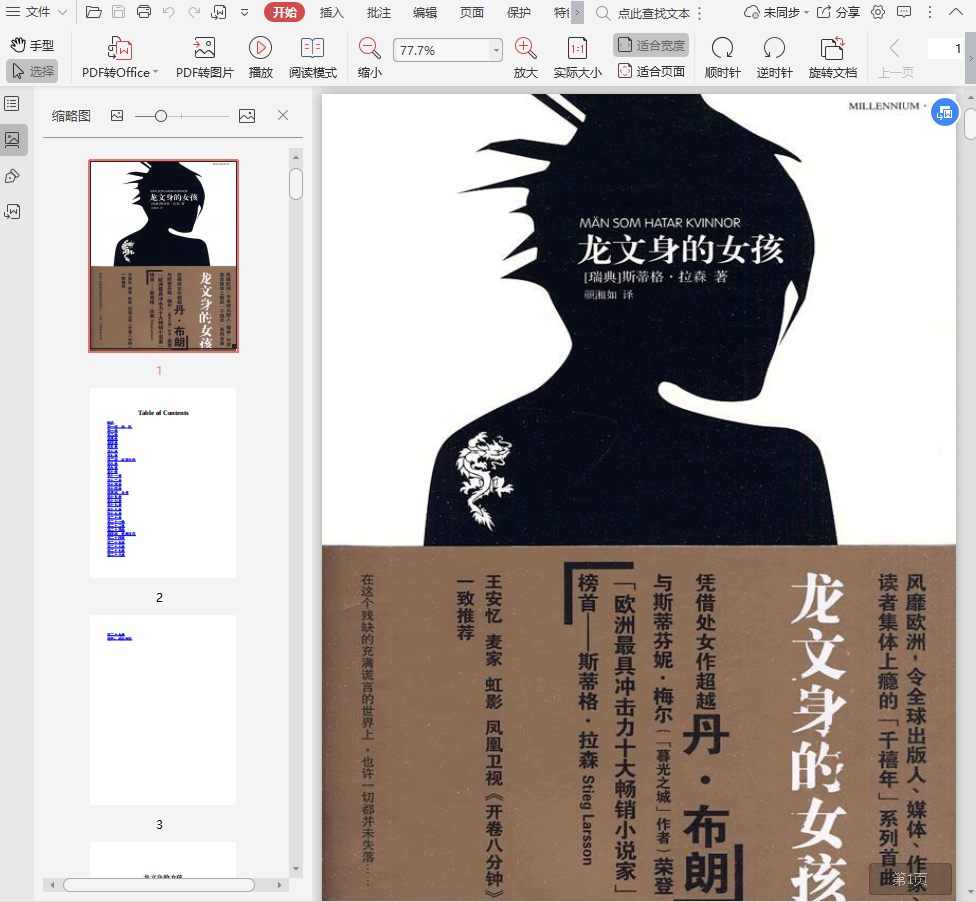Expand the quick access toolbar dropdown
The height and width of the screenshot is (902, 976).
point(245,12)
